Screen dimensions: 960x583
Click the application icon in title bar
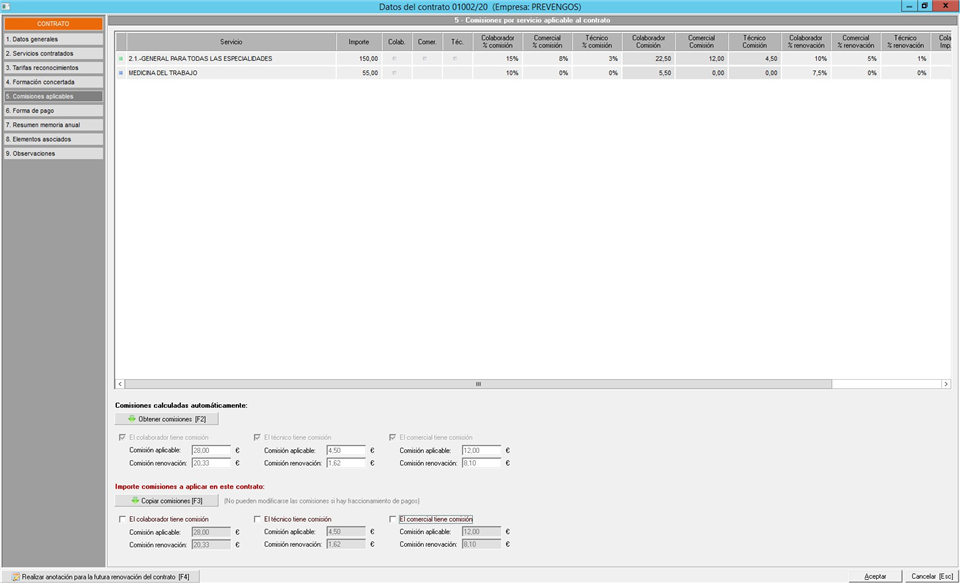click(7, 7)
